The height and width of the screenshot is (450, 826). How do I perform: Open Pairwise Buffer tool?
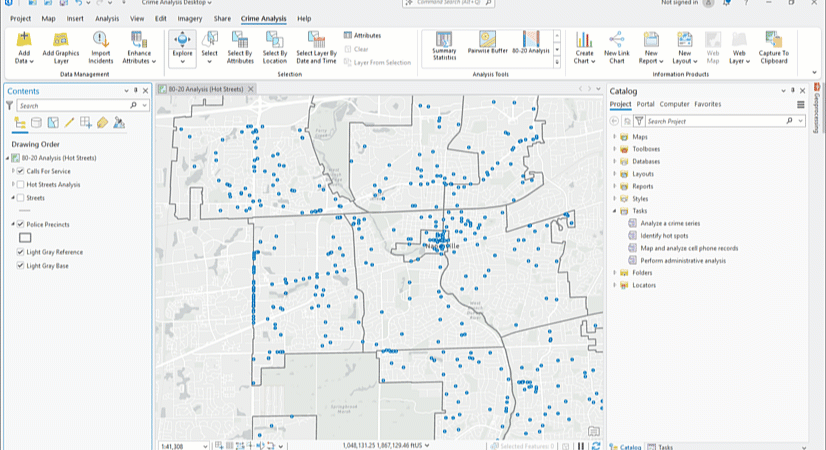click(487, 43)
